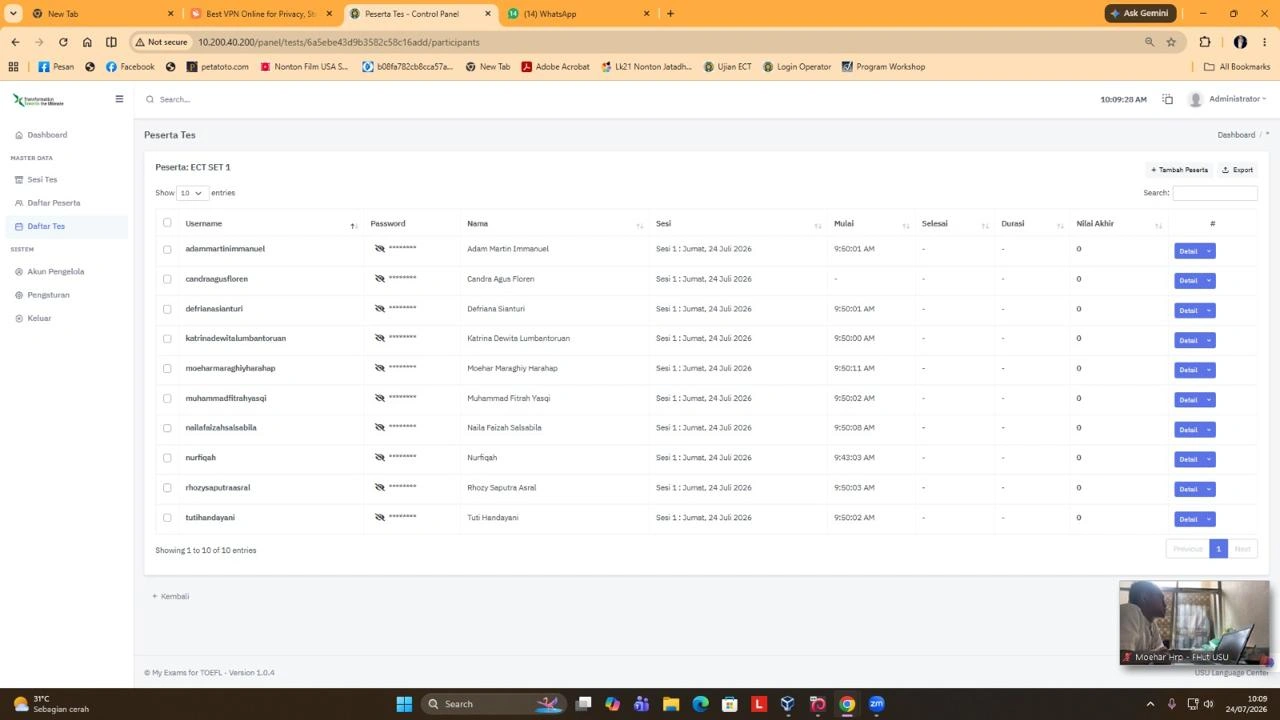Open the Chrome extensions puzzle icon
1280x720 pixels.
(x=1204, y=42)
